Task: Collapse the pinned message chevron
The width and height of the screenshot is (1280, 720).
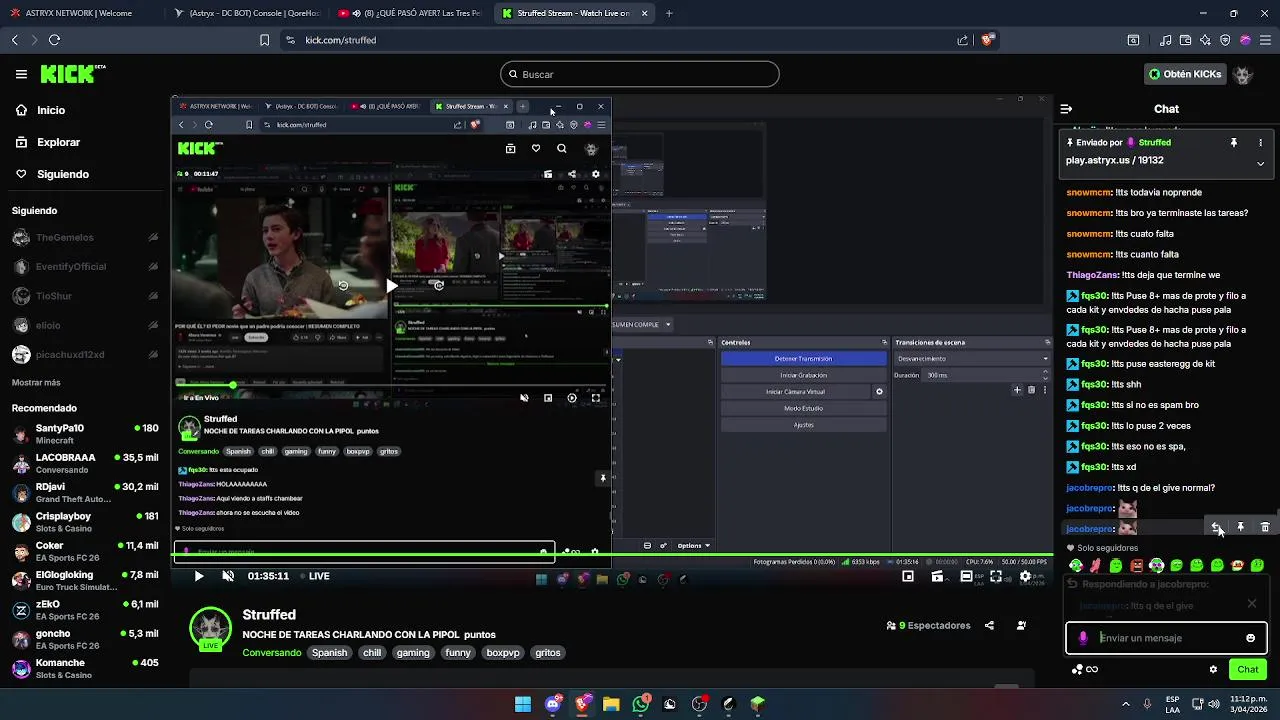Action: click(x=1260, y=163)
